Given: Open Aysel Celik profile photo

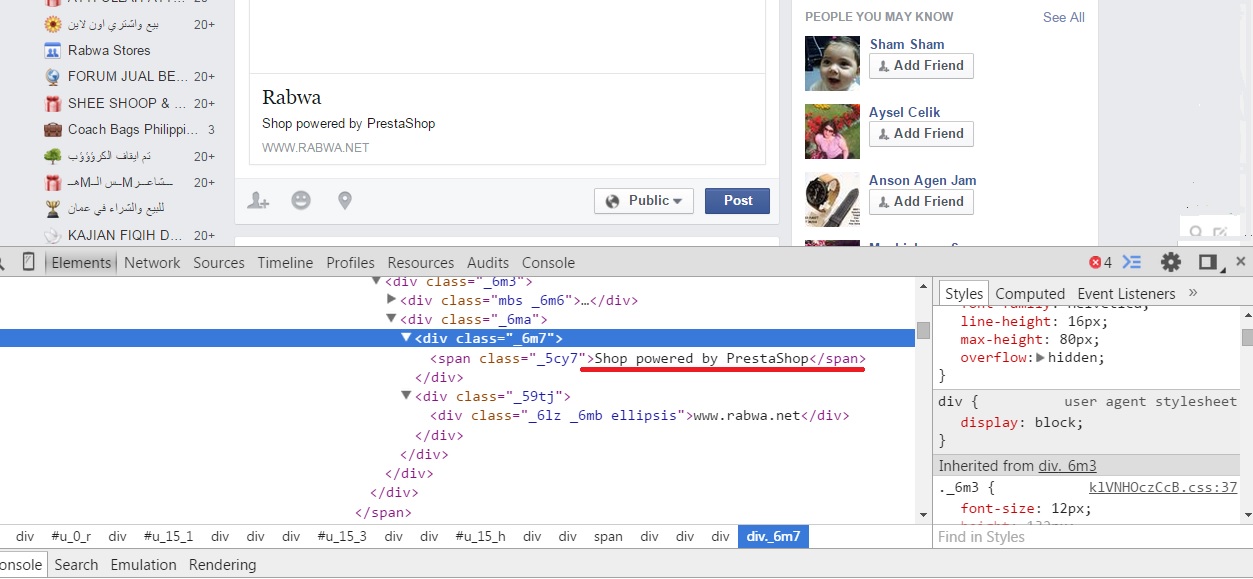Looking at the screenshot, I should pos(832,132).
